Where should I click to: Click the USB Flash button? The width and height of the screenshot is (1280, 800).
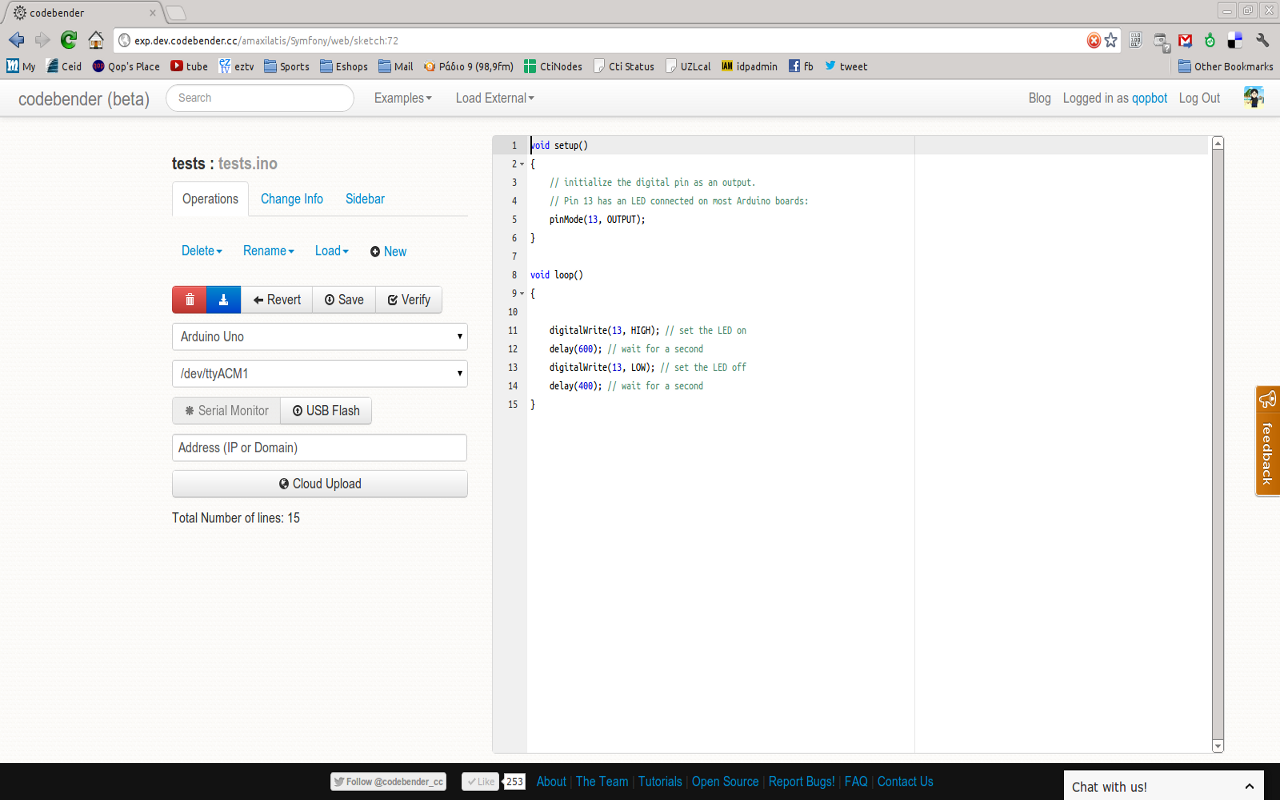tap(326, 411)
